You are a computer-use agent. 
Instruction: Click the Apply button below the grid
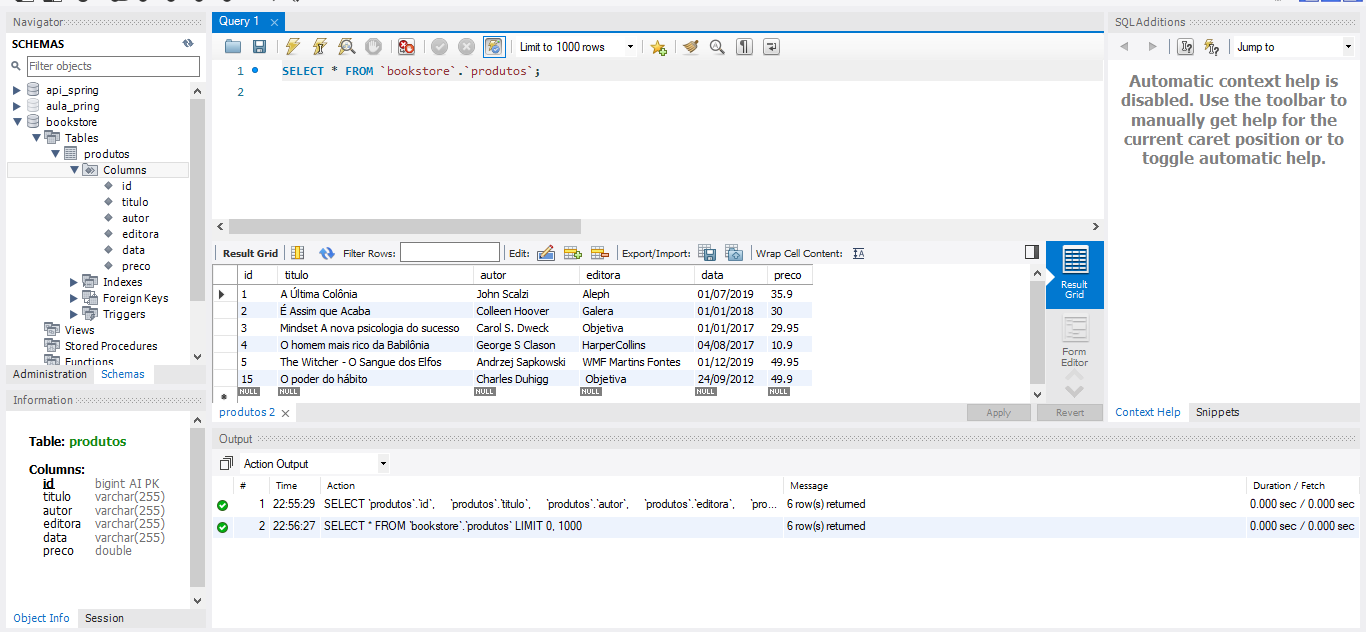[998, 411]
